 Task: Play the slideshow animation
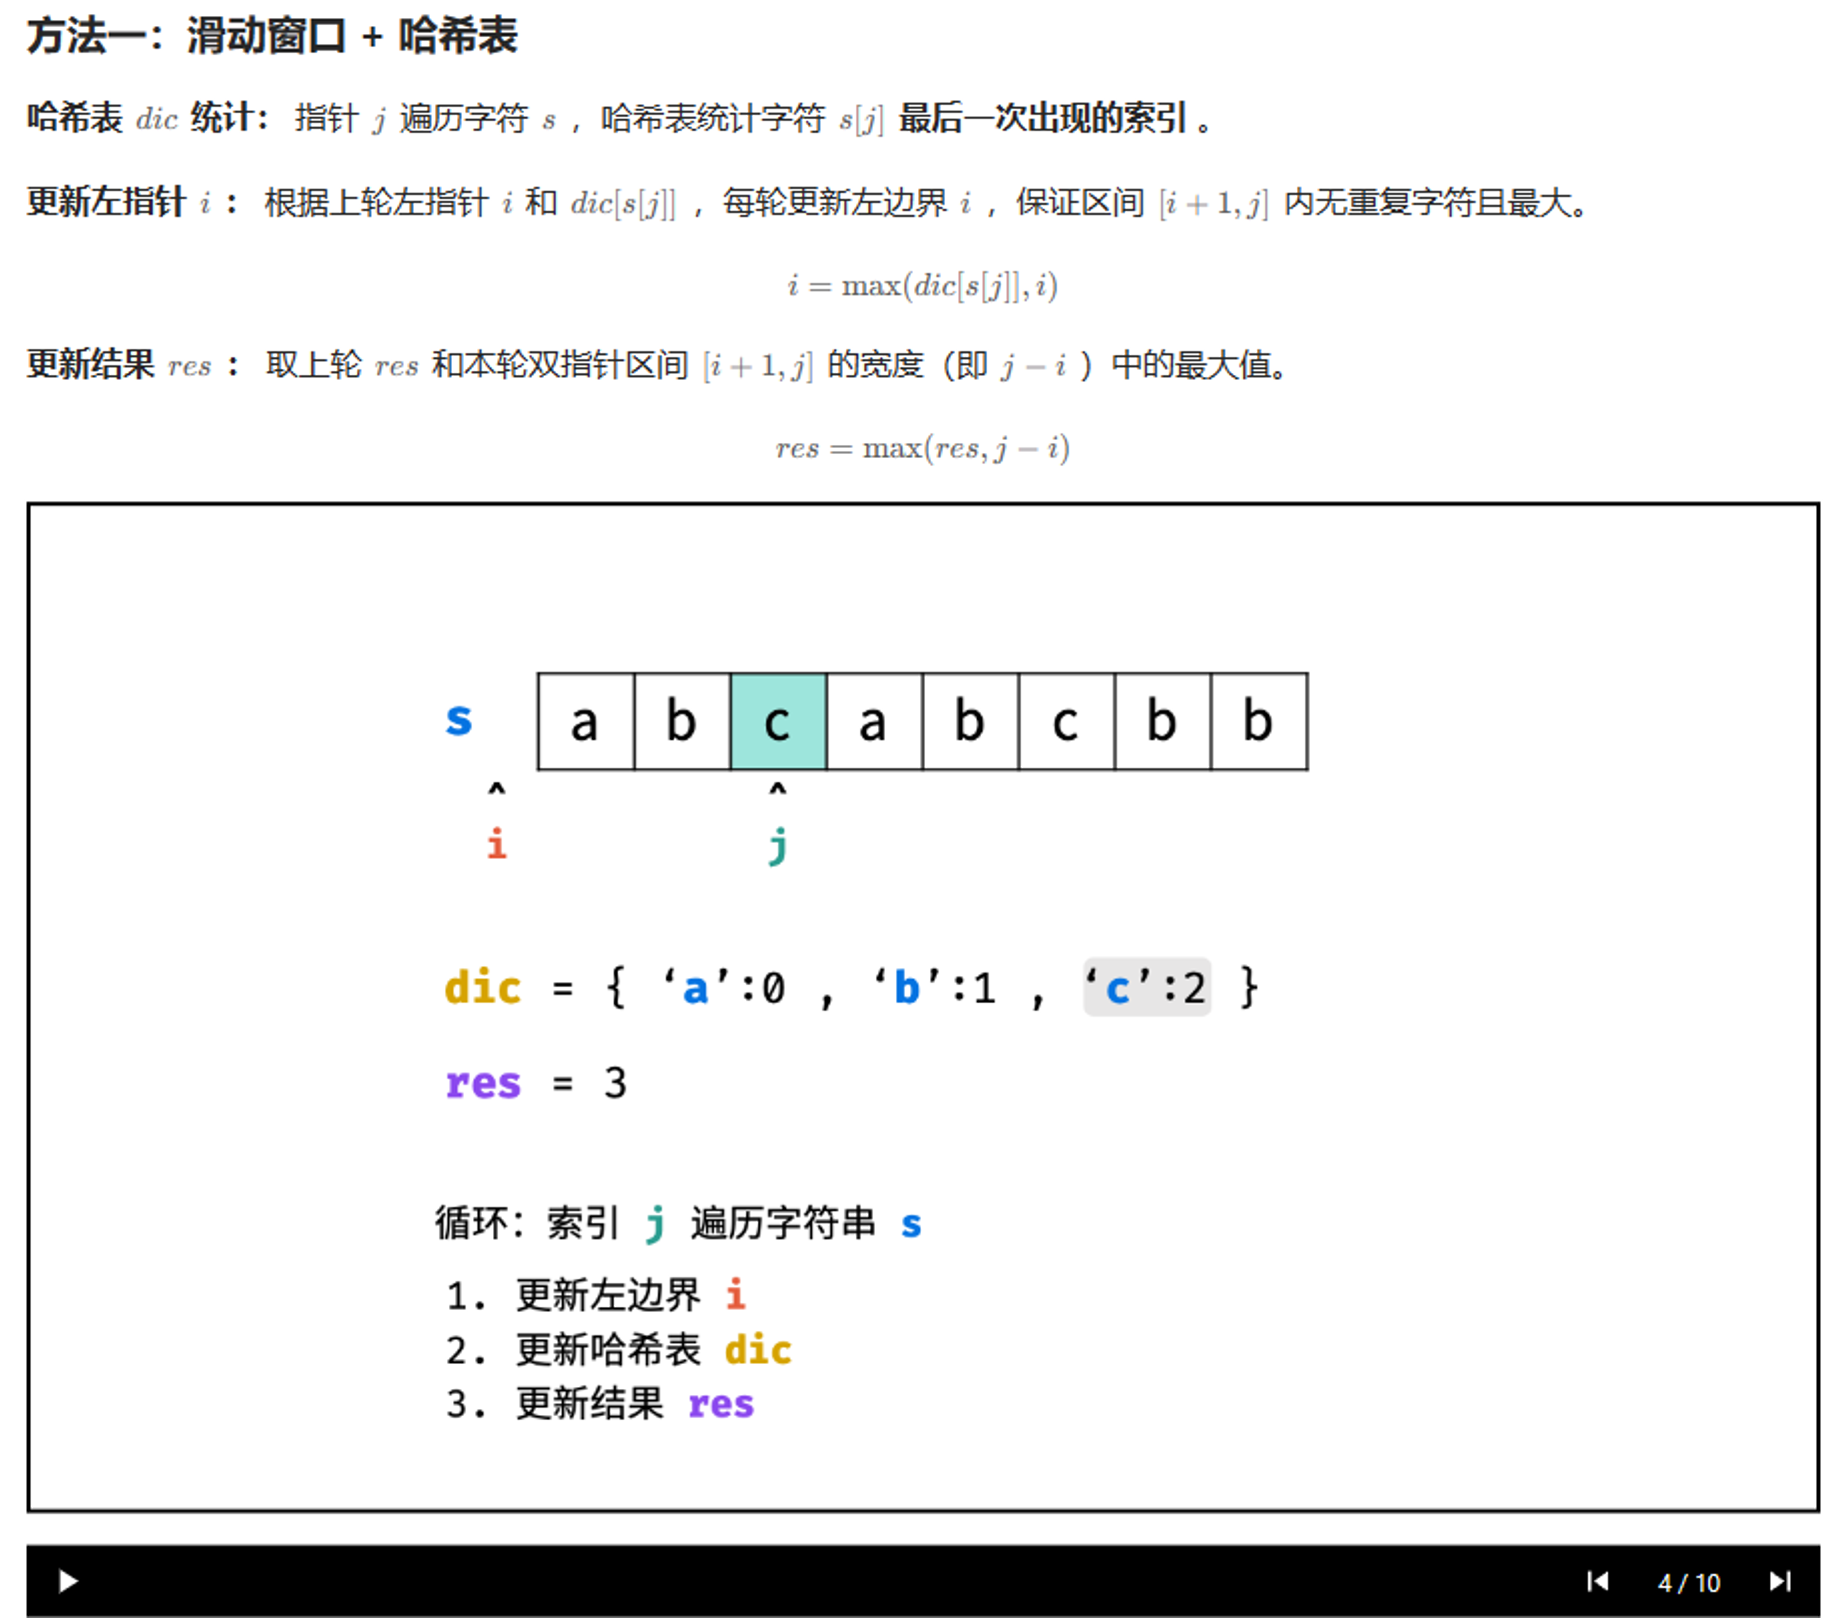[x=68, y=1581]
